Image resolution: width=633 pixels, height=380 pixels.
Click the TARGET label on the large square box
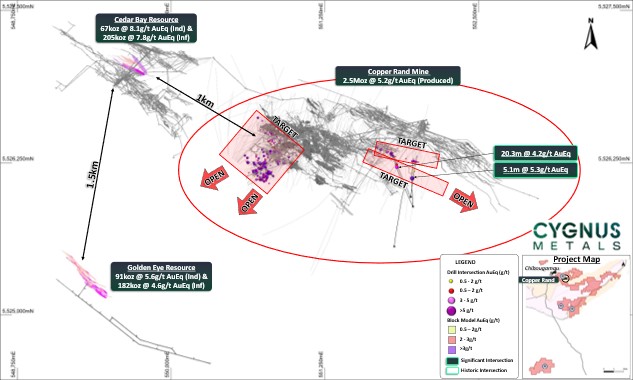285,126
